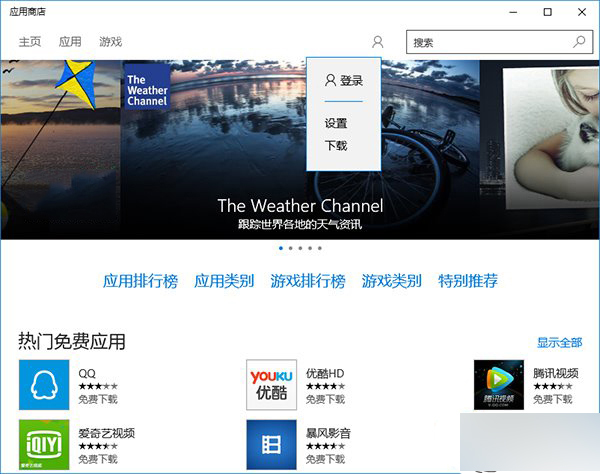
Task: Open the 游戏类别 link
Action: click(x=391, y=281)
